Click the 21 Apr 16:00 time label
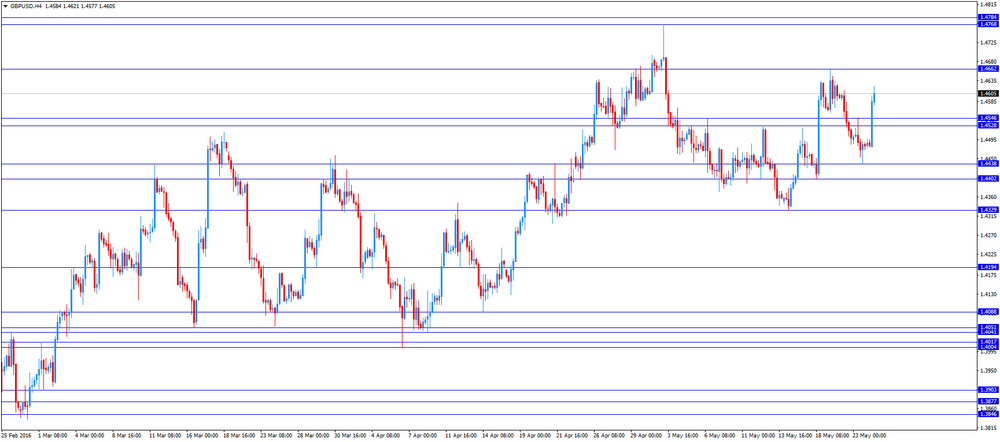The width and height of the screenshot is (1000, 442). [571, 436]
